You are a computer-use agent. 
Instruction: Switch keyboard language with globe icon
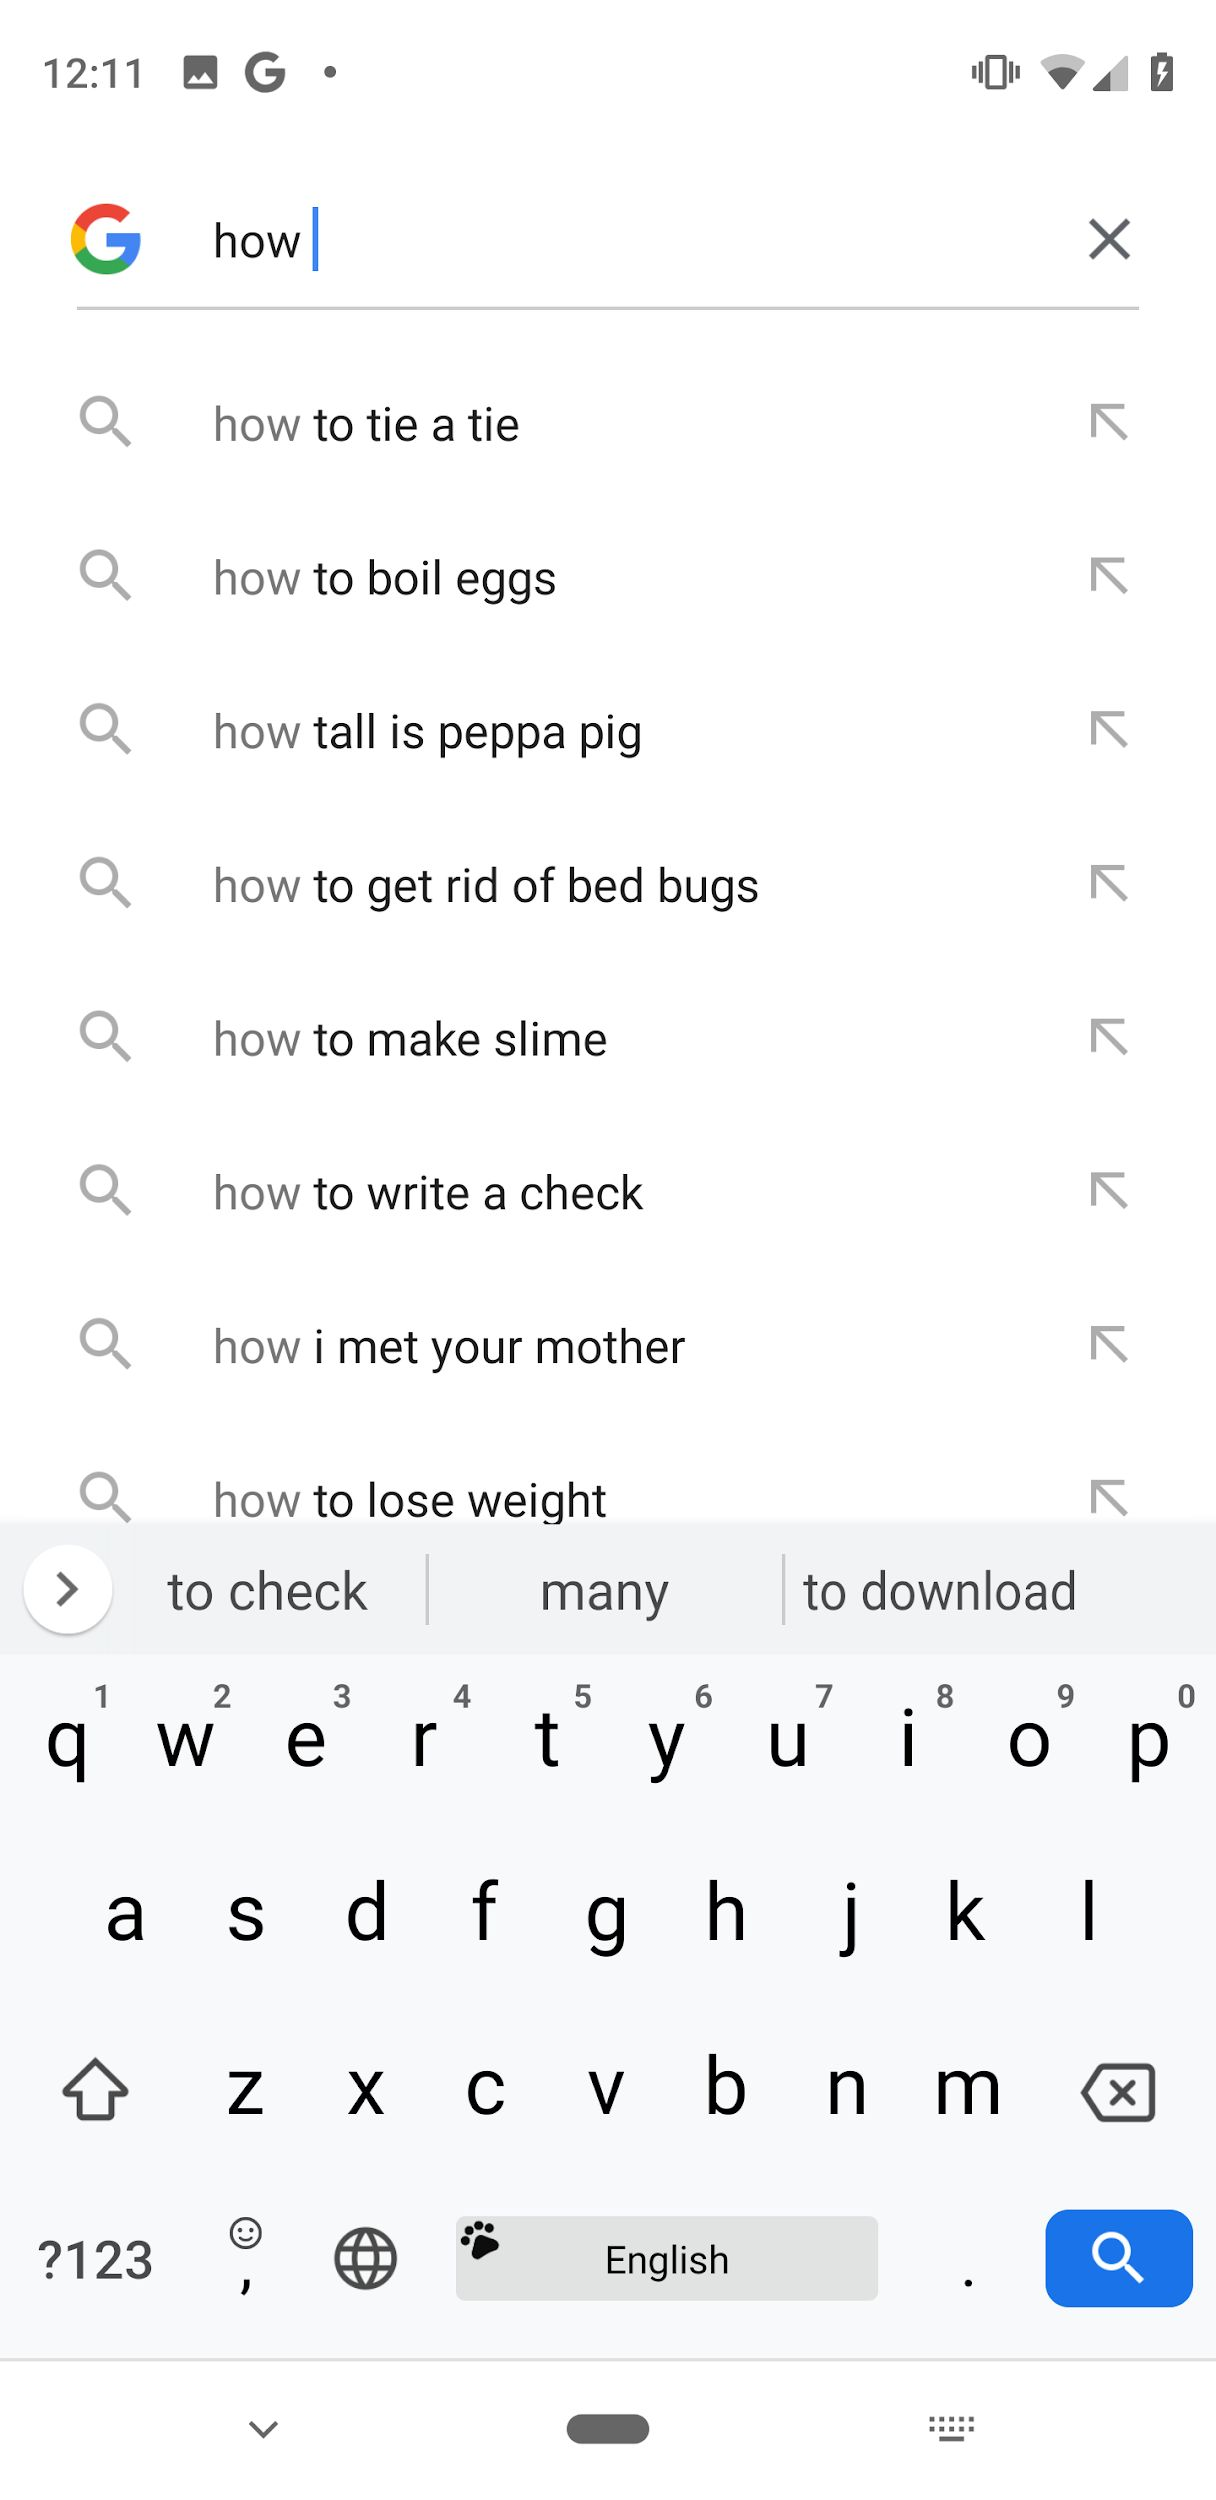(x=365, y=2258)
